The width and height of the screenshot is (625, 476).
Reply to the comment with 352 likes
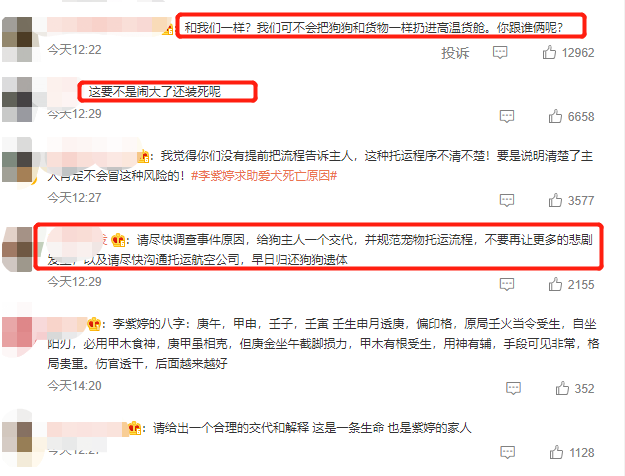(x=513, y=388)
